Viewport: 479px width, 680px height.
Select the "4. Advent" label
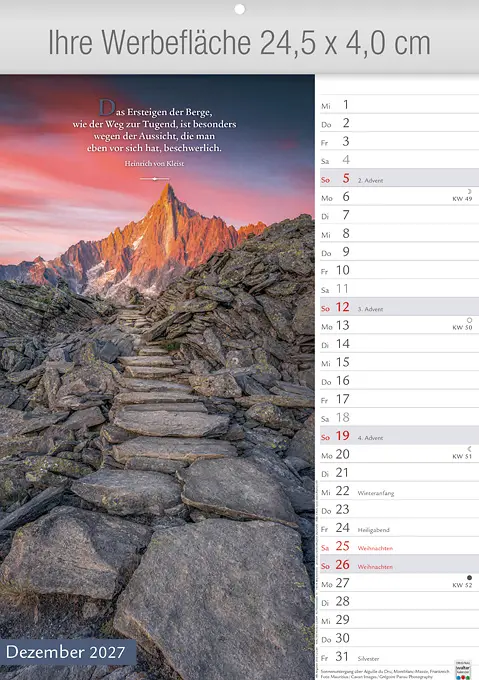pyautogui.click(x=371, y=438)
